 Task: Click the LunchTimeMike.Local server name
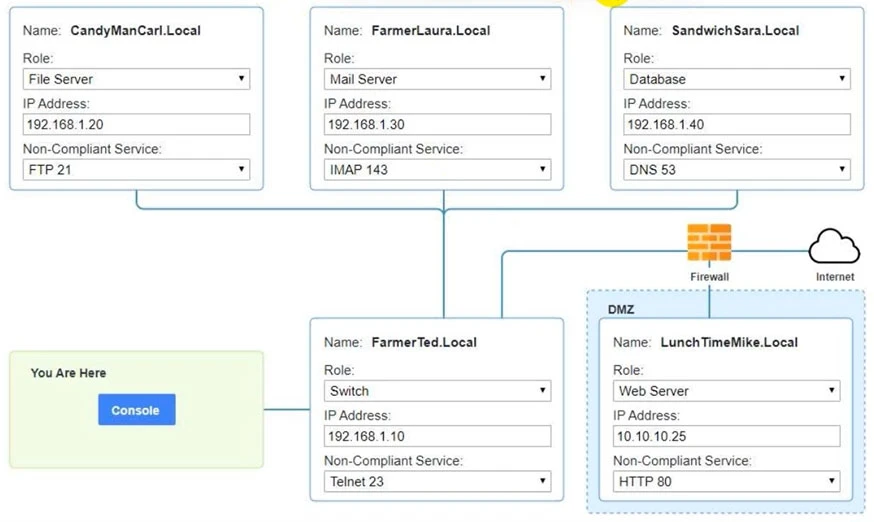point(729,342)
